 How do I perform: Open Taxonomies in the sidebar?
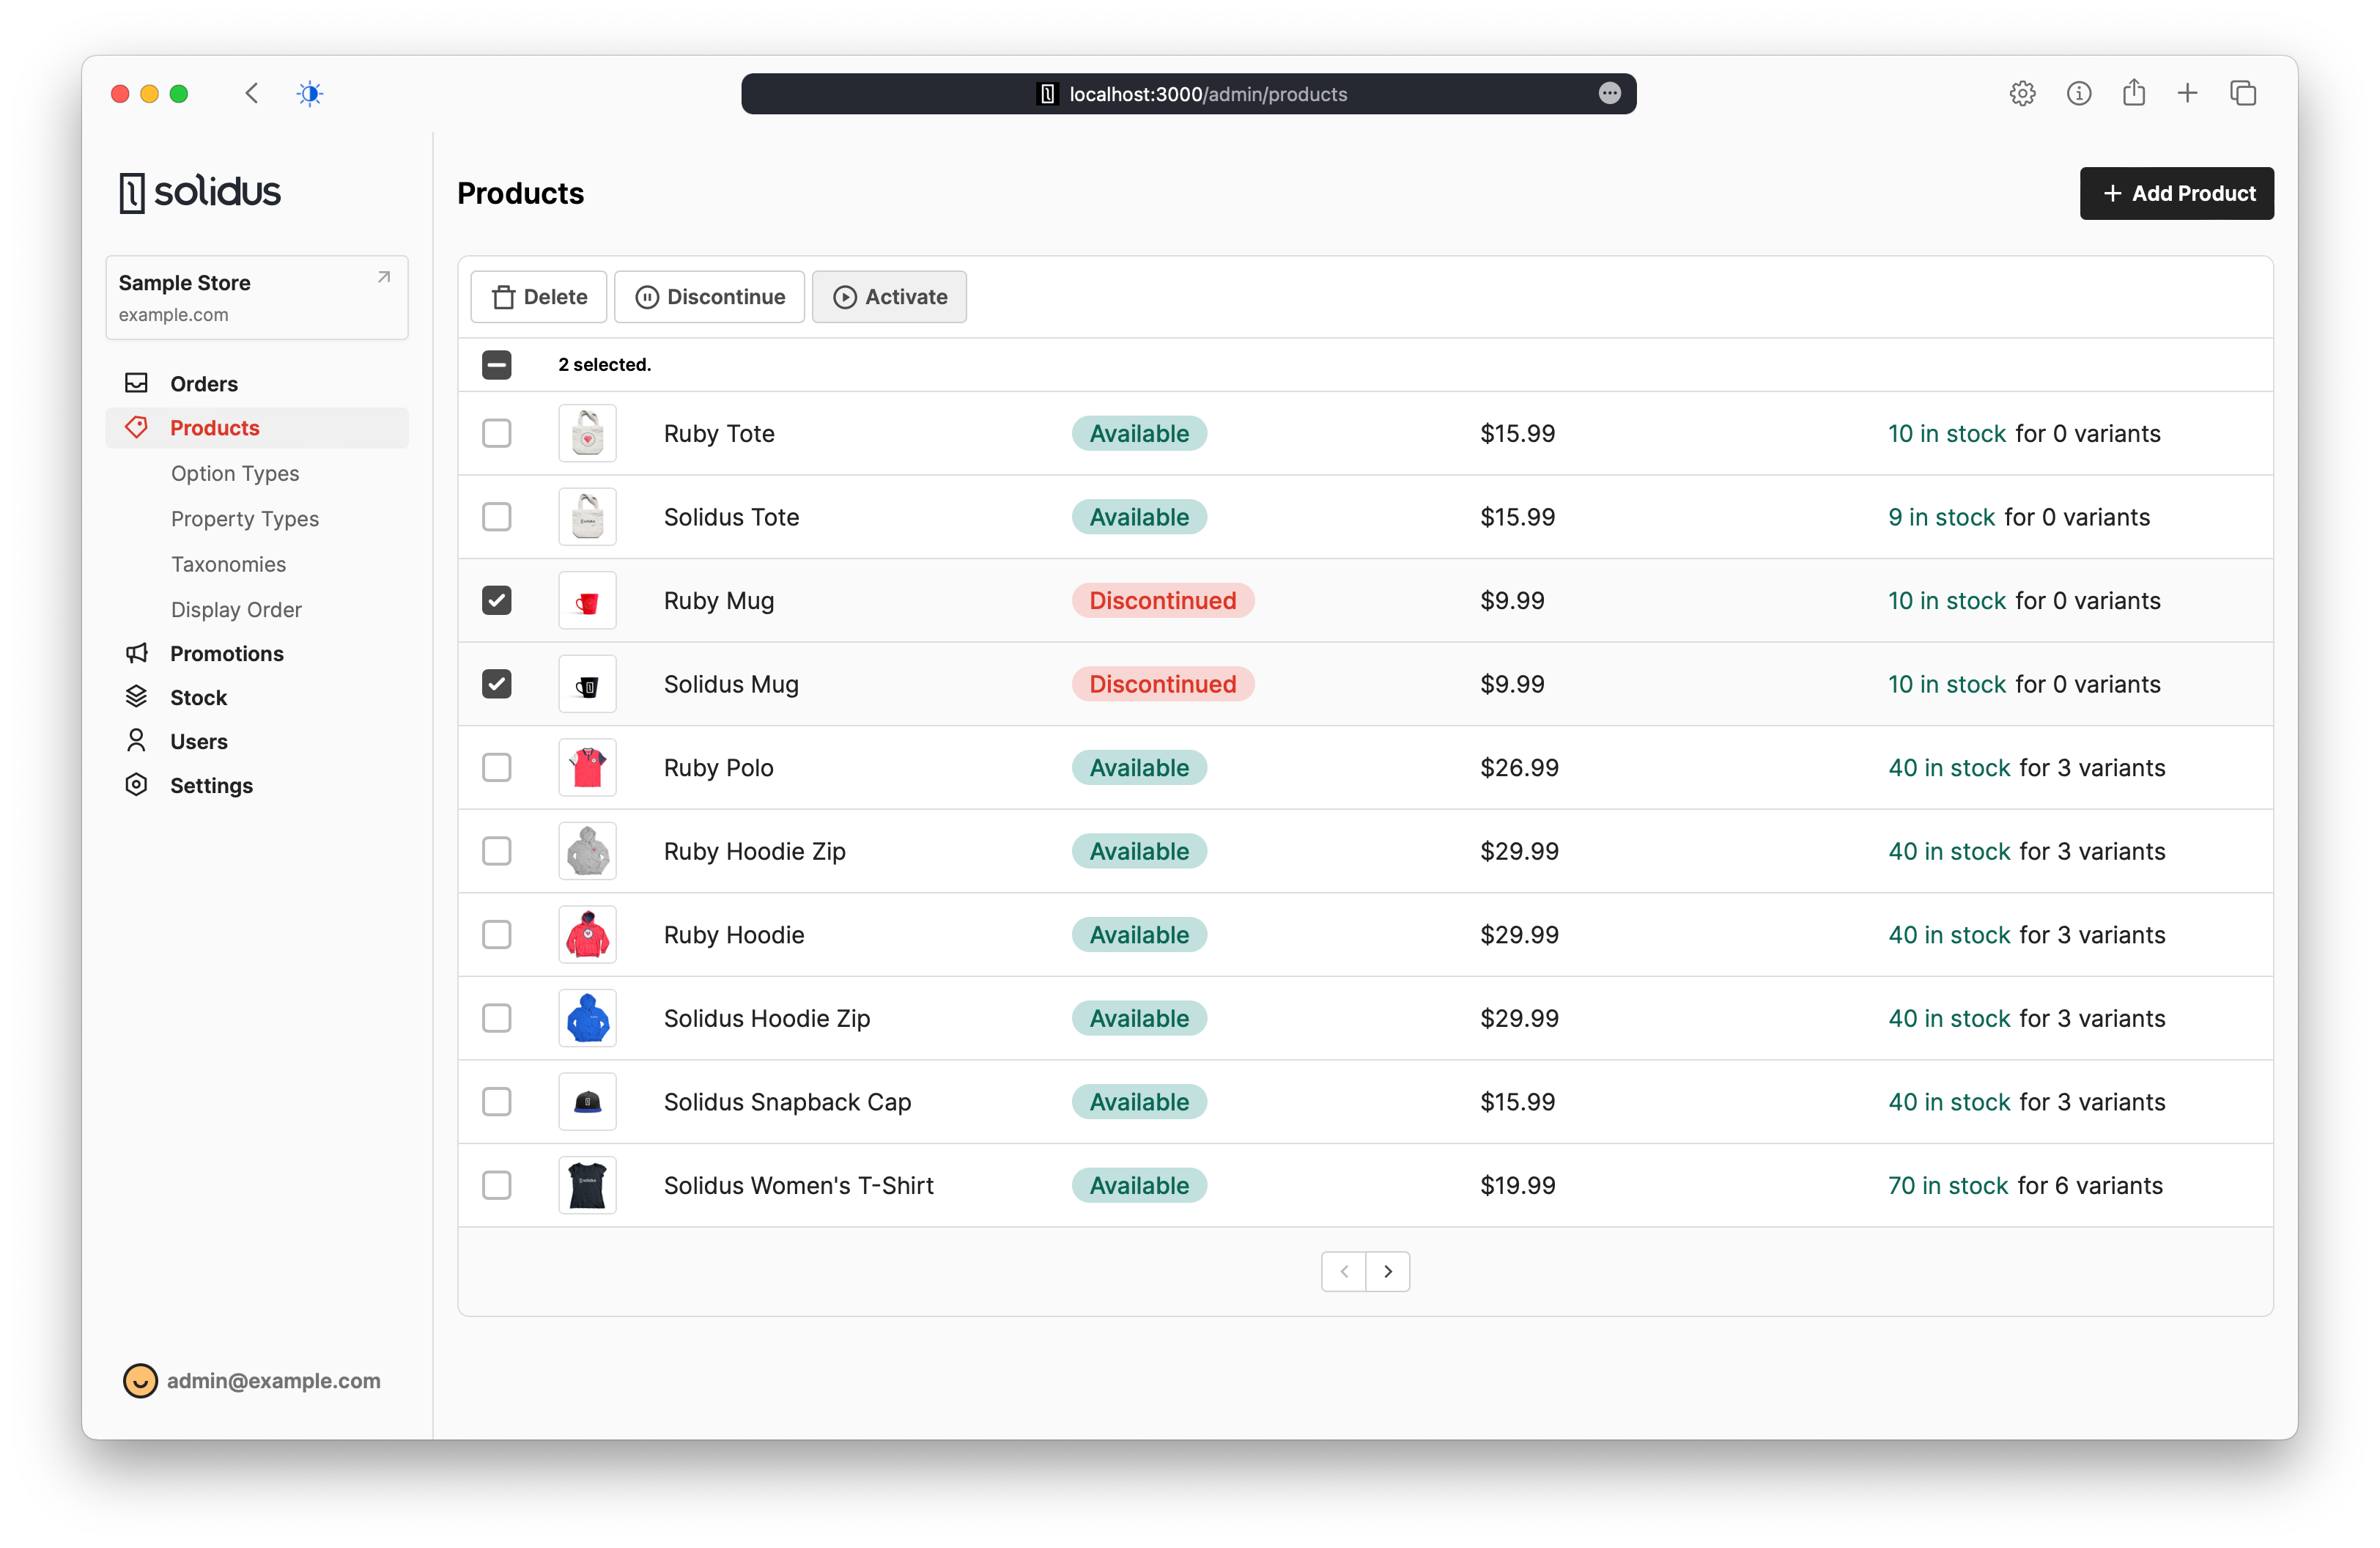(x=228, y=564)
